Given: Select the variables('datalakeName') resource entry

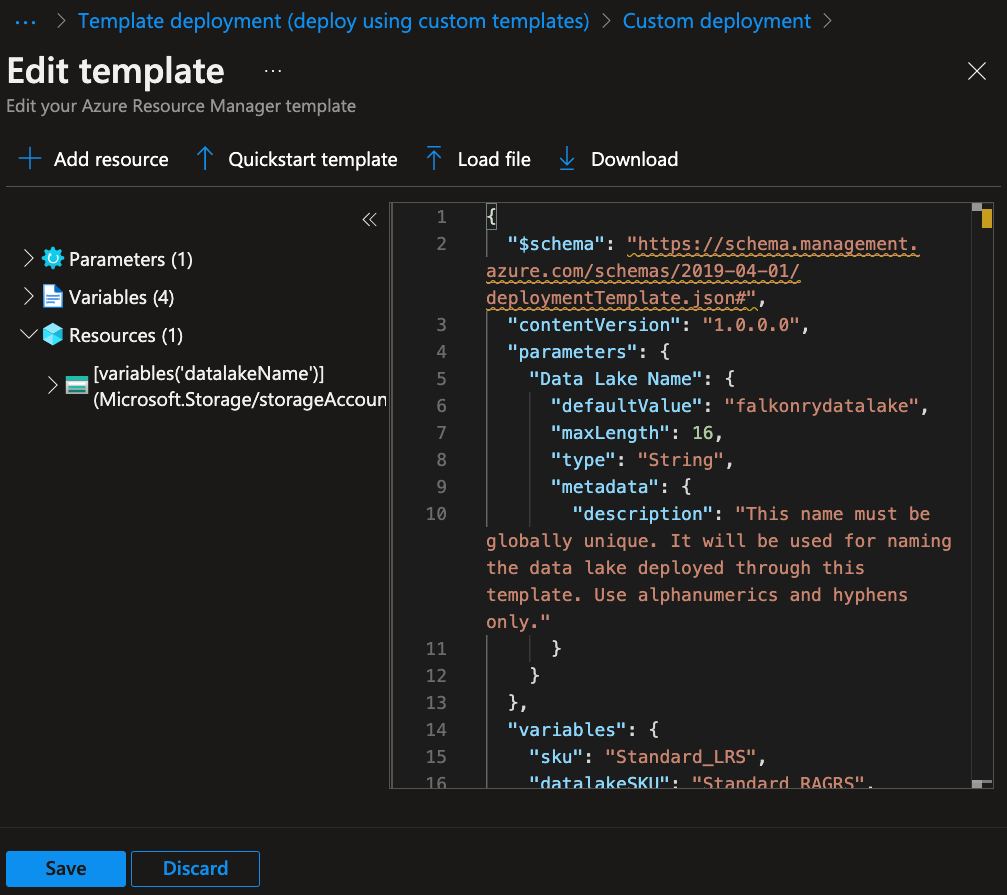Looking at the screenshot, I should coord(240,387).
